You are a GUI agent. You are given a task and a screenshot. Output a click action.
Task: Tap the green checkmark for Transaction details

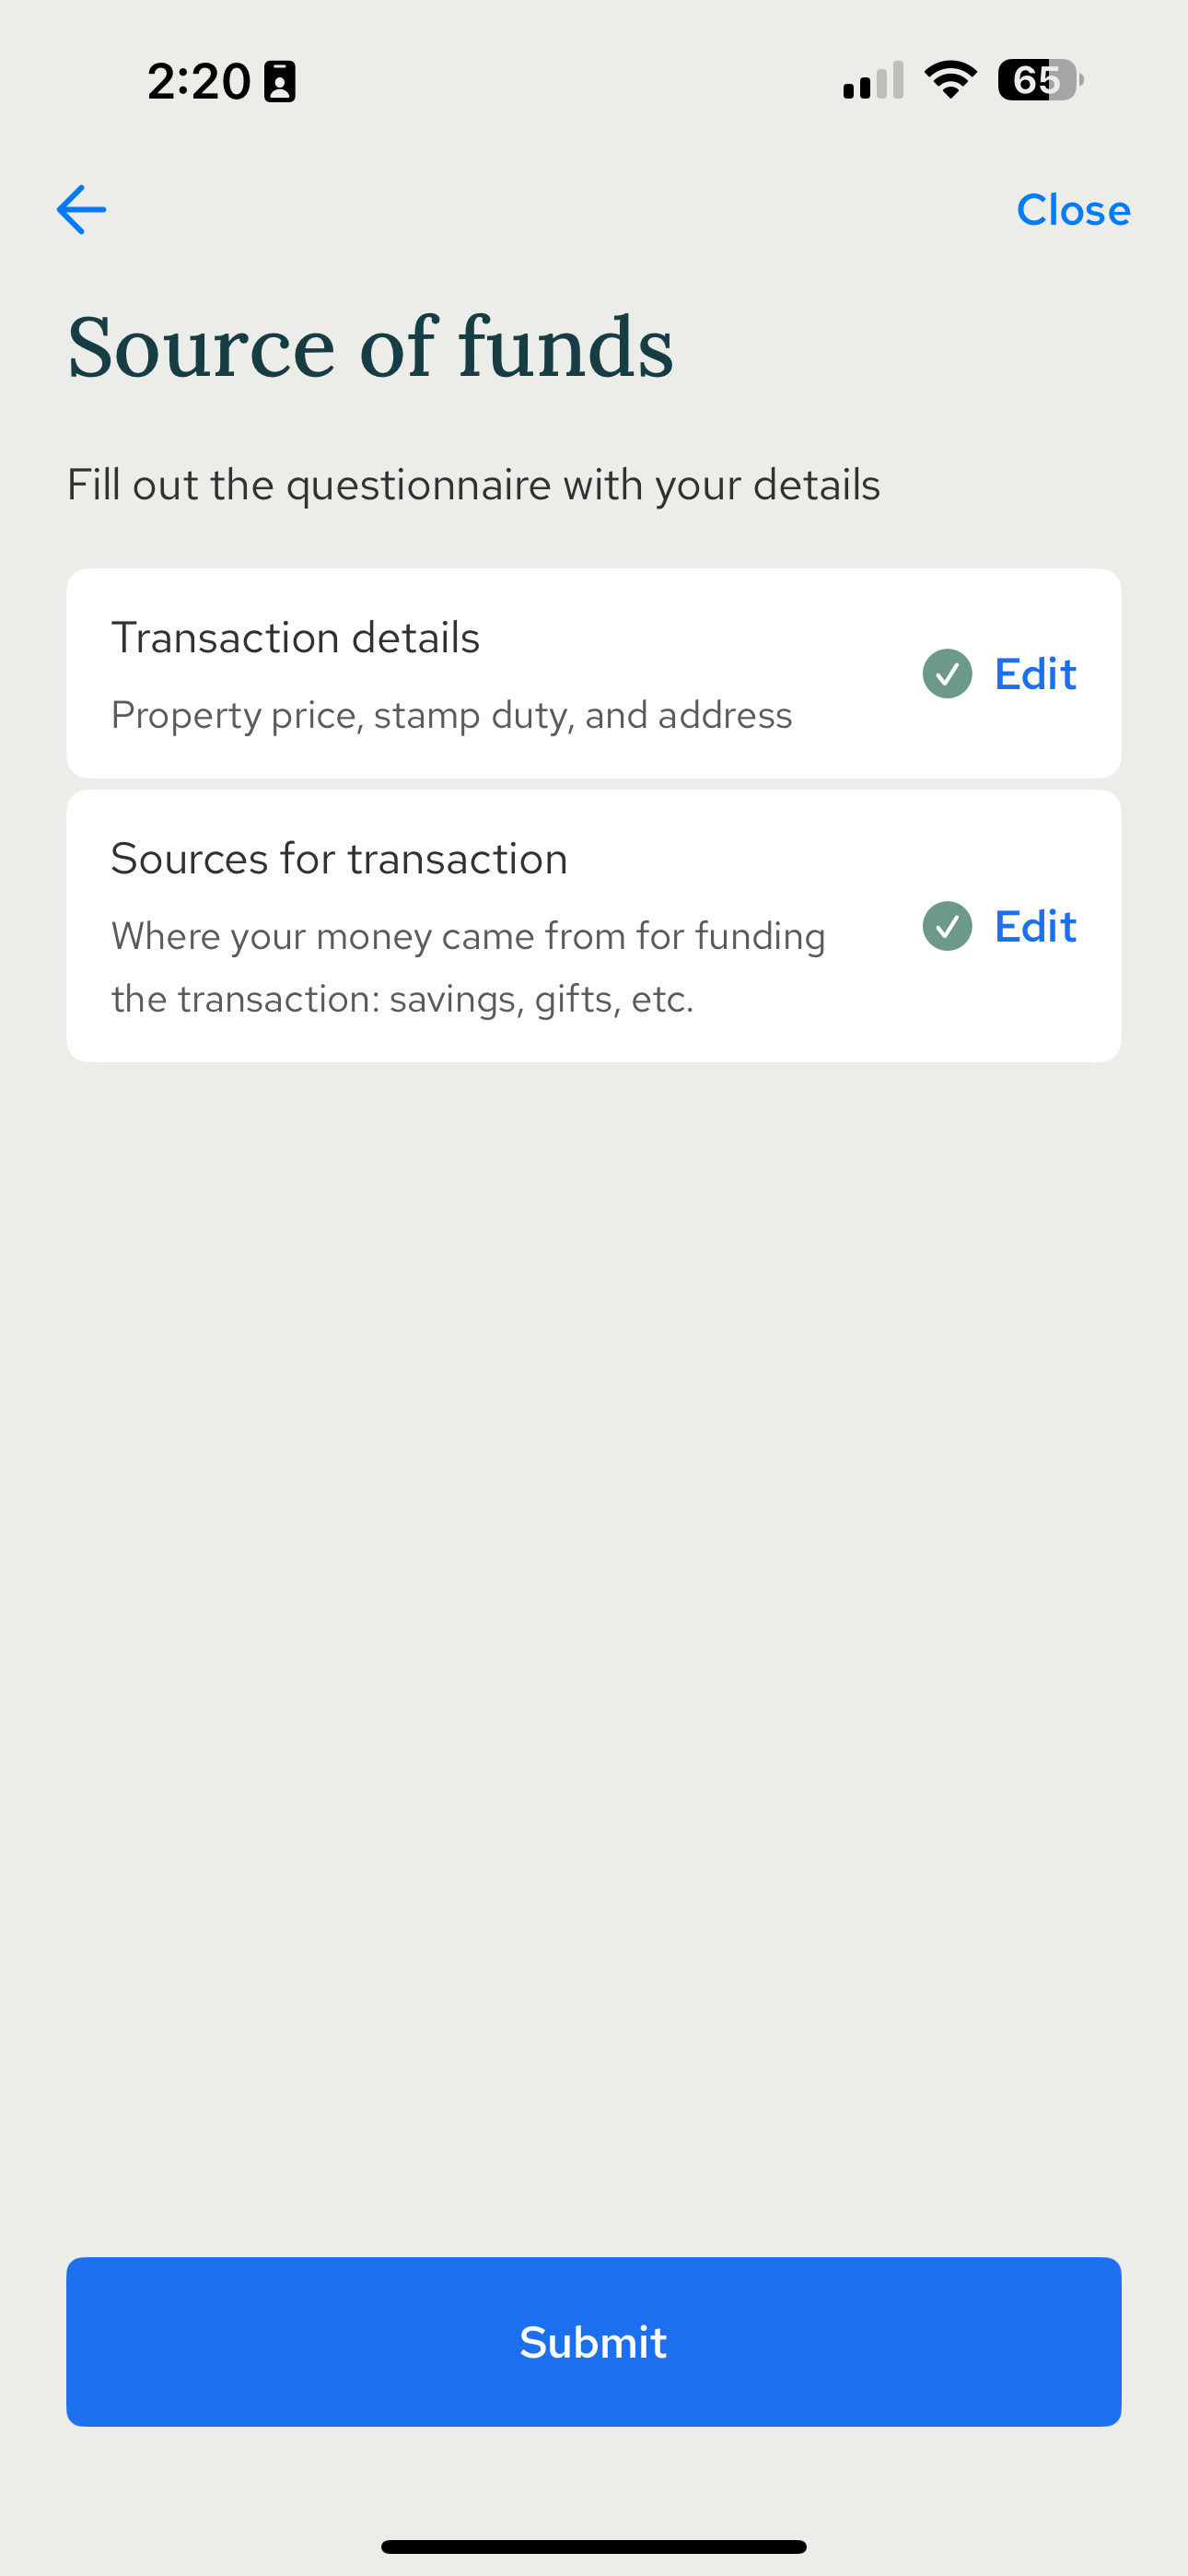pos(947,674)
